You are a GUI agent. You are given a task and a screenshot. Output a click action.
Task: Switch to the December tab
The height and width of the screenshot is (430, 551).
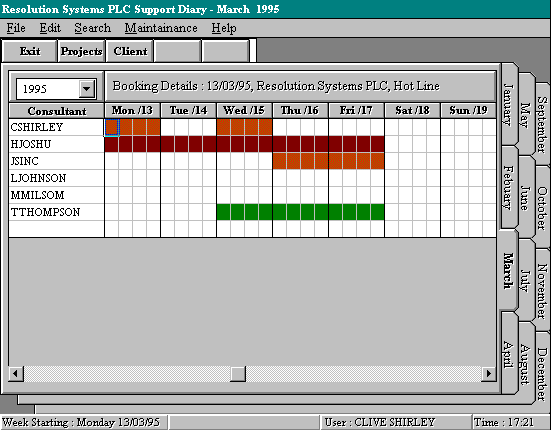click(543, 373)
